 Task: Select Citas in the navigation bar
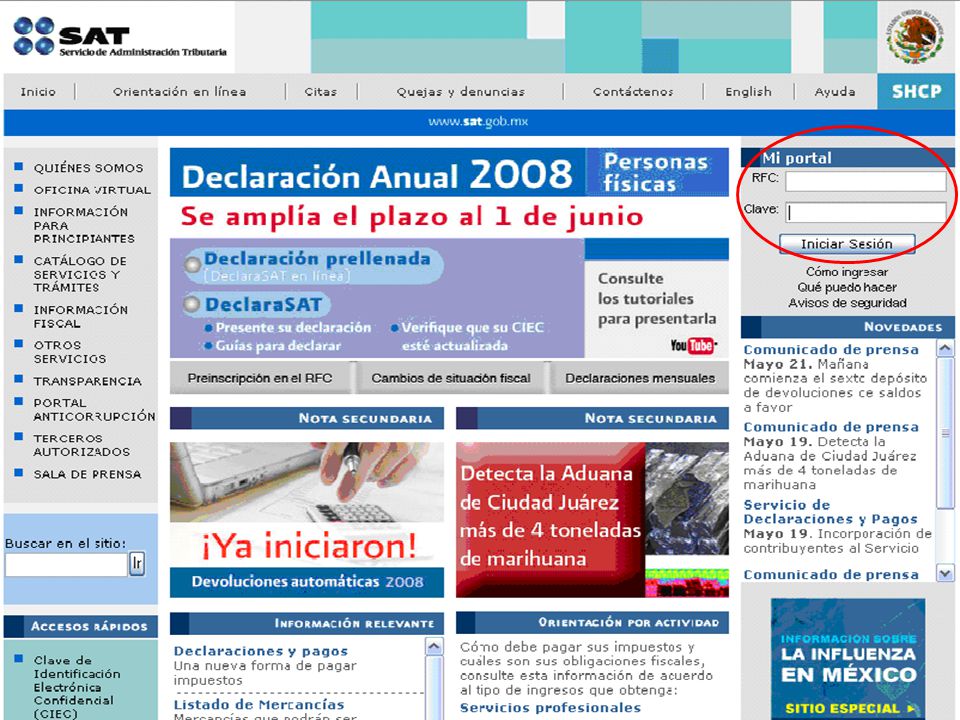321,92
